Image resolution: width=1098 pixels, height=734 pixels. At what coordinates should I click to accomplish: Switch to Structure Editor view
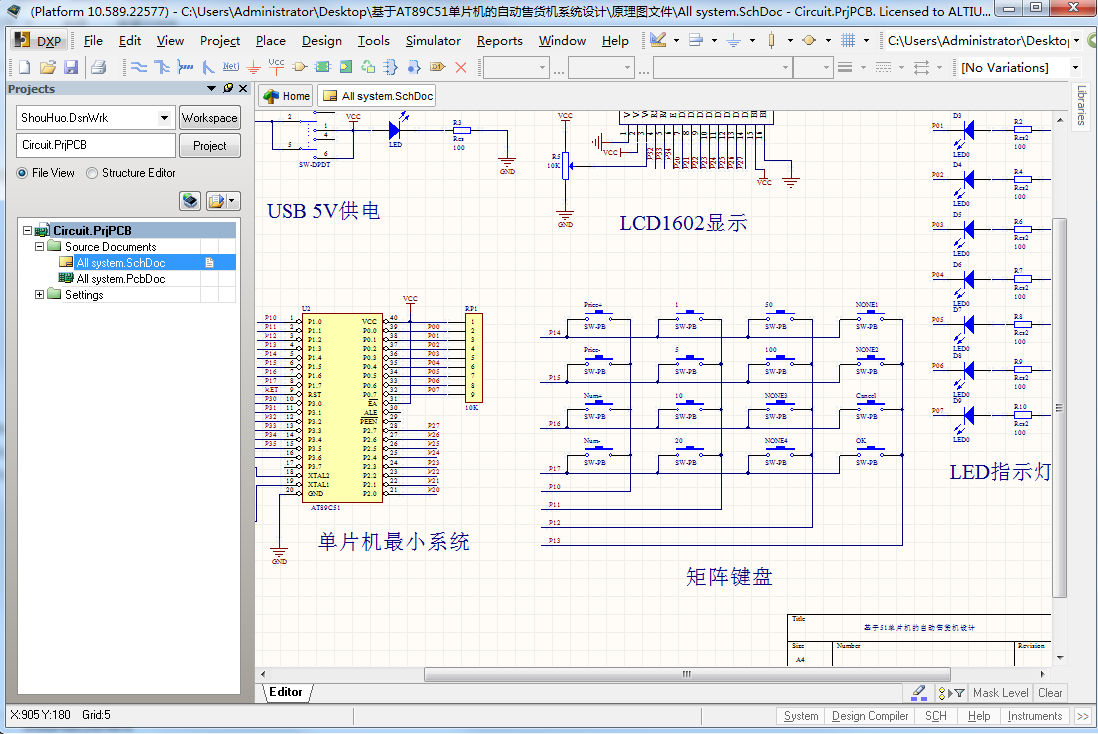click(93, 173)
